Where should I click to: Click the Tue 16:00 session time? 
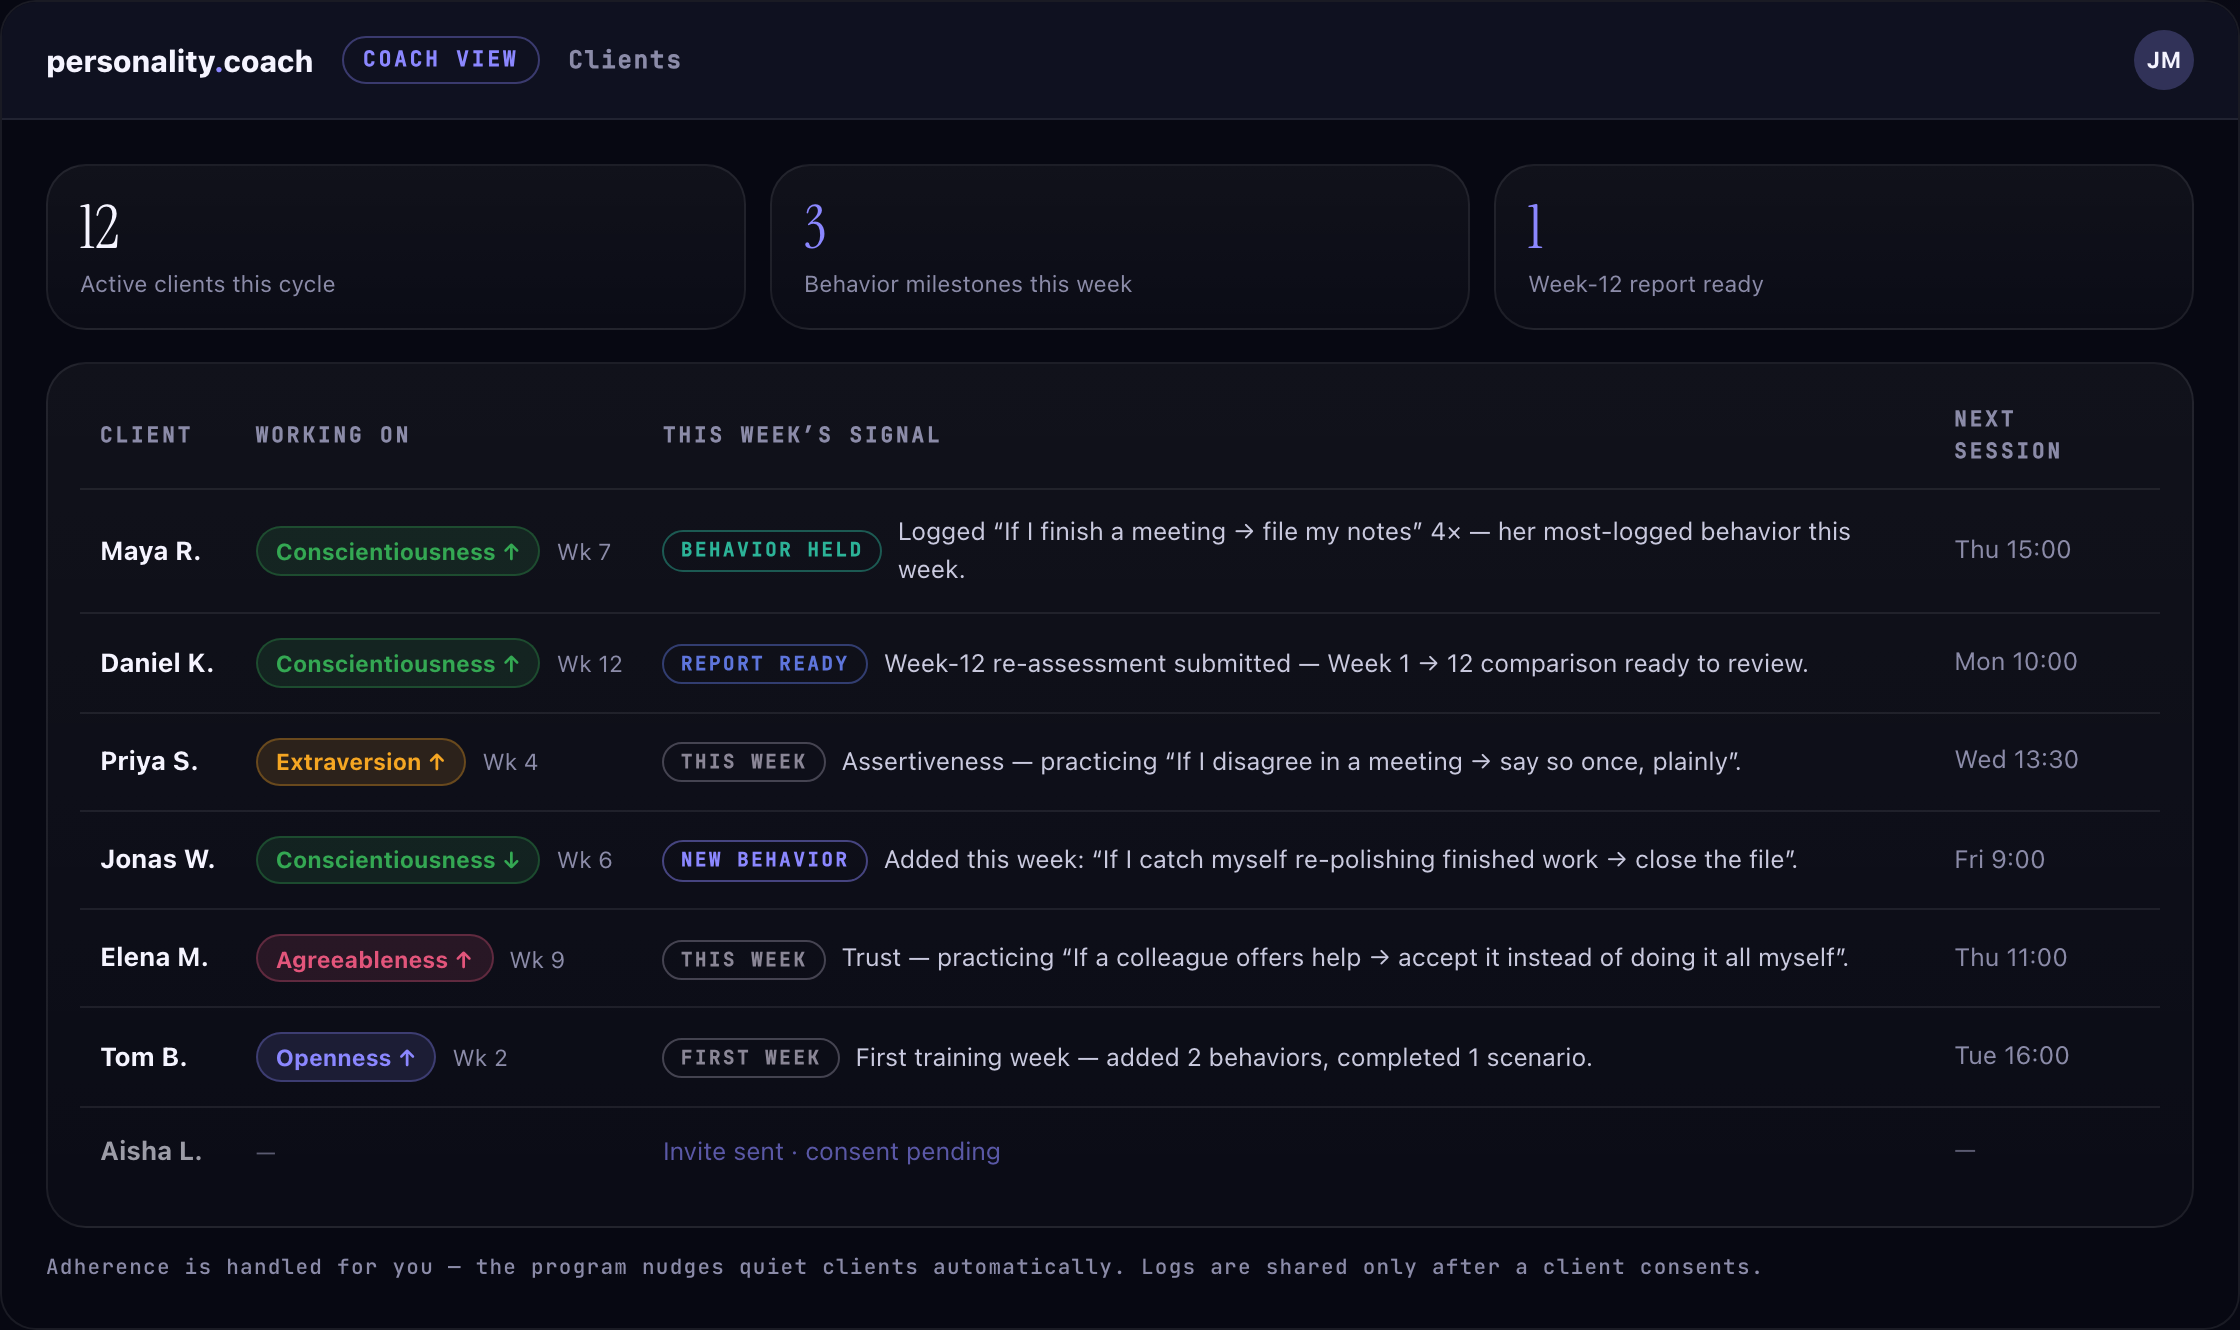click(2011, 1055)
